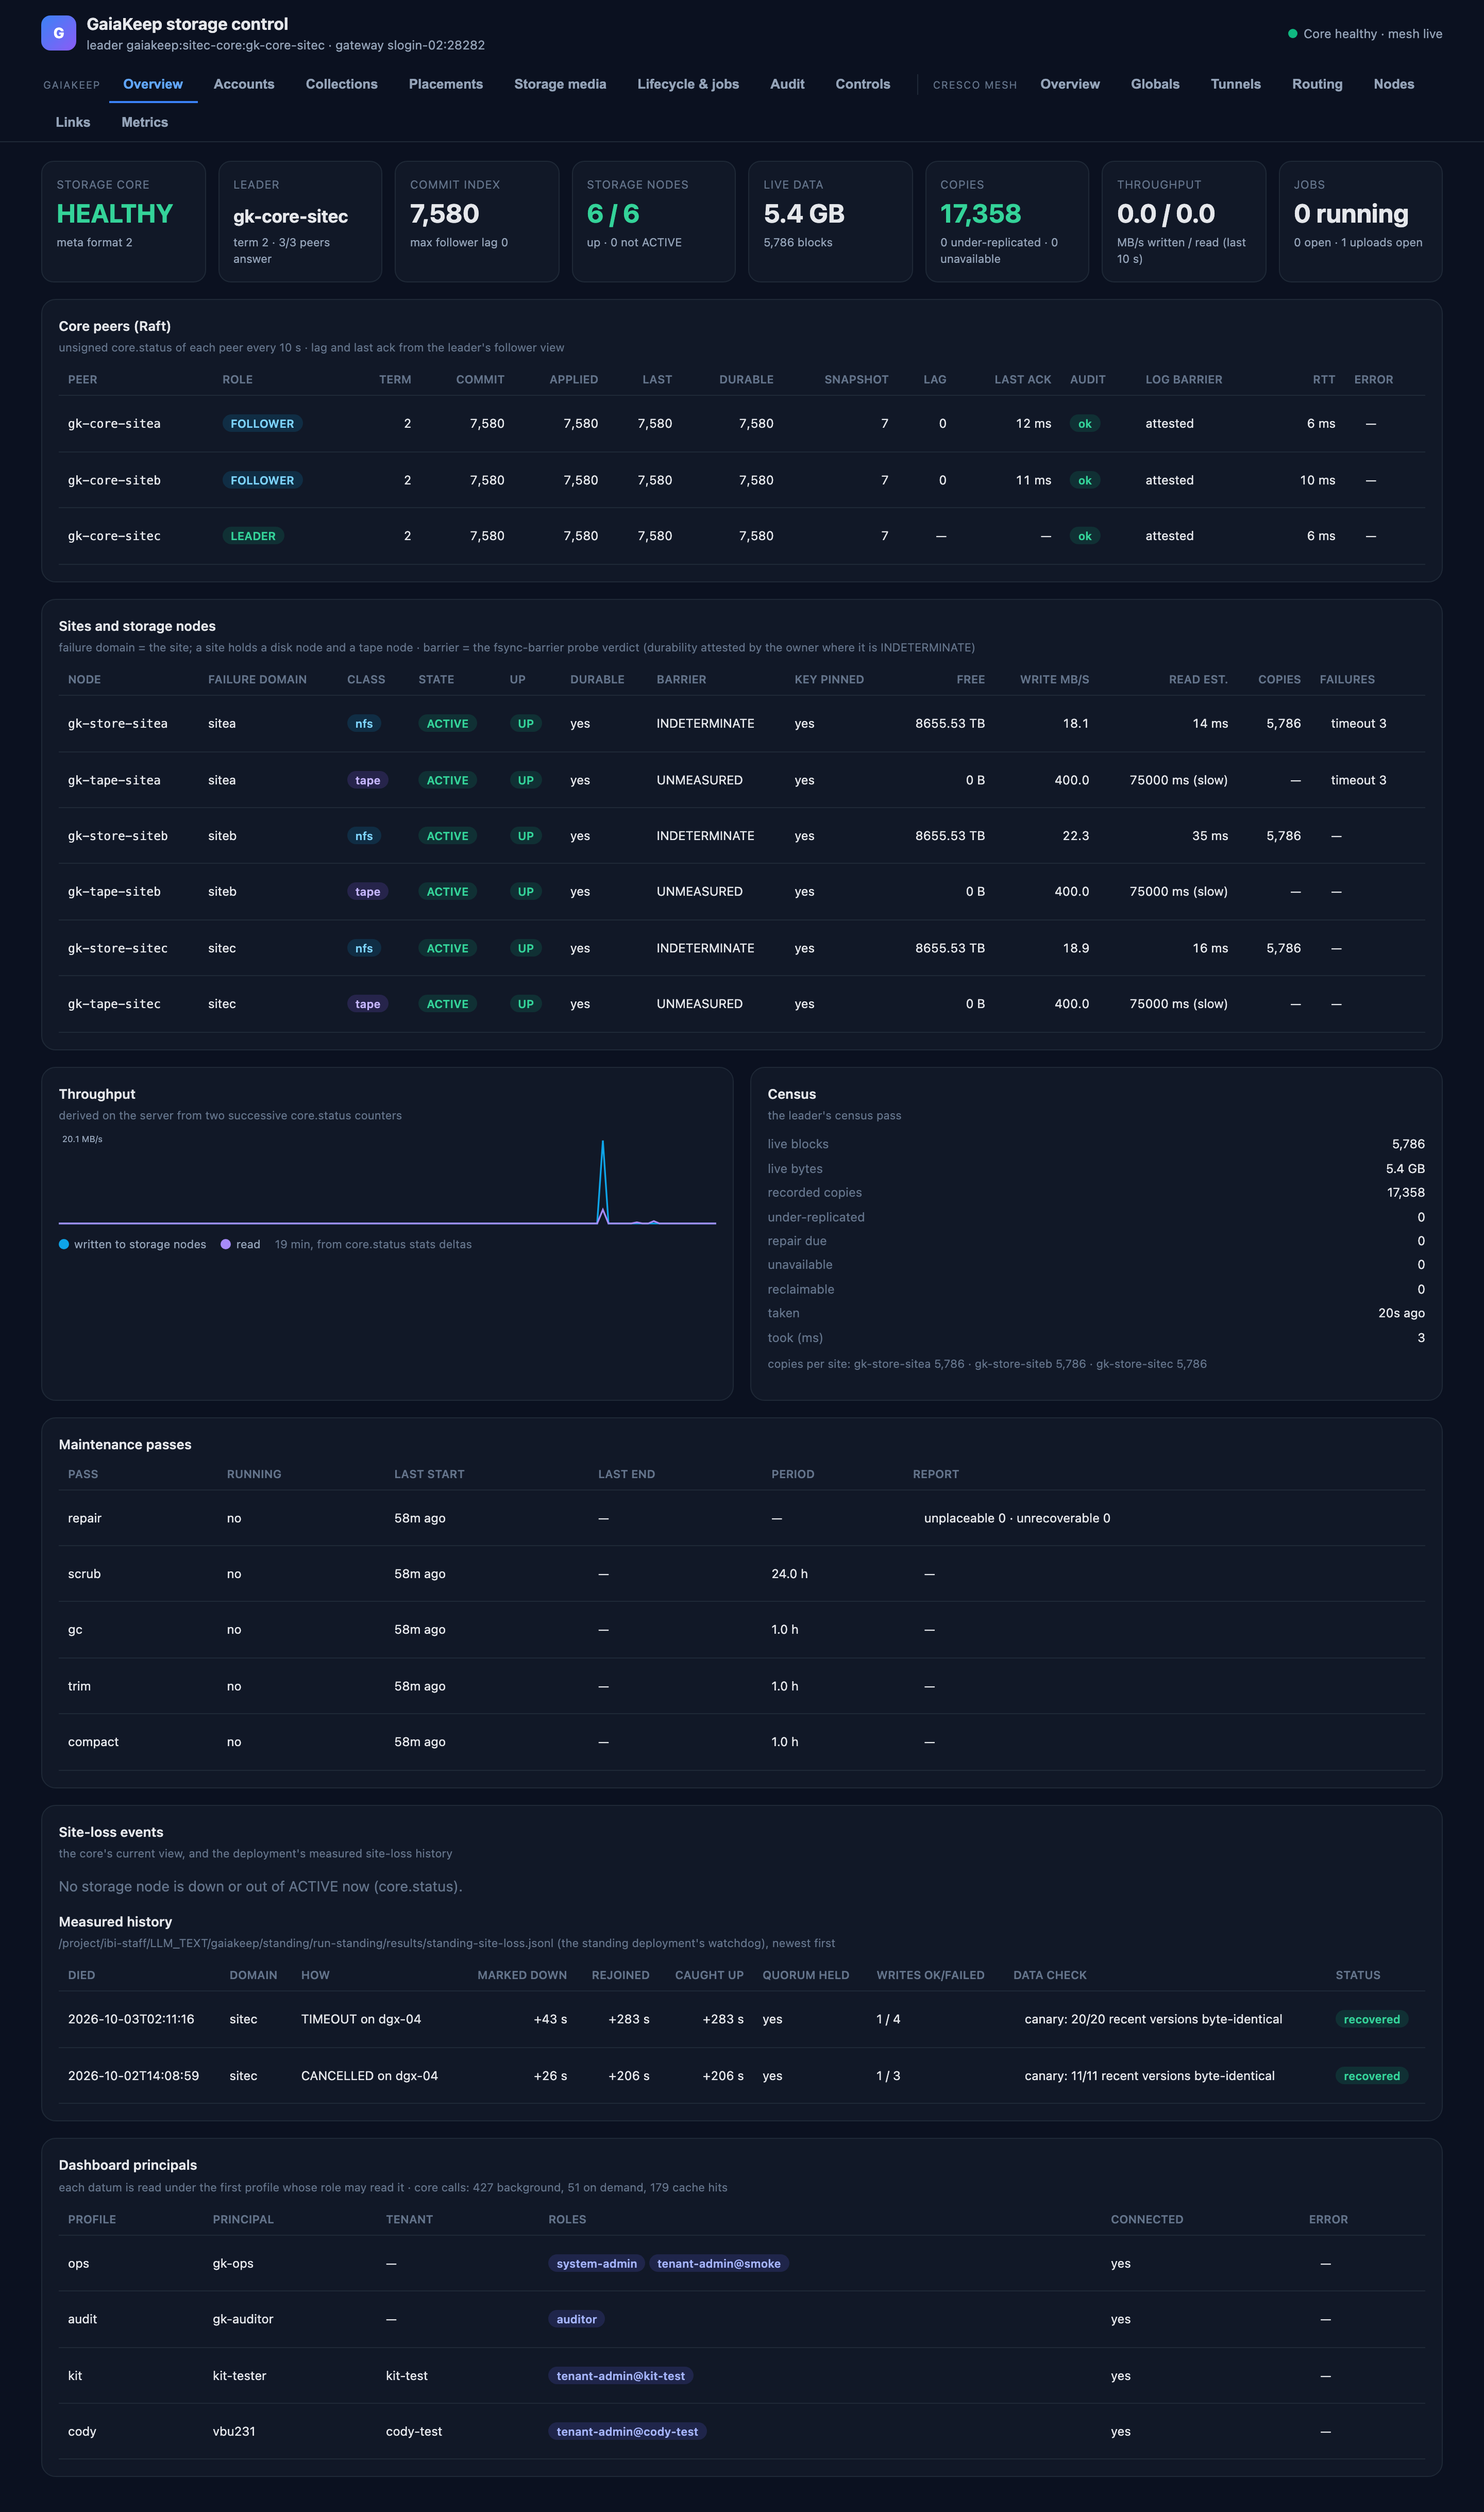Click the purple read legend dot
Viewport: 1484px width, 2512px height.
(226, 1244)
